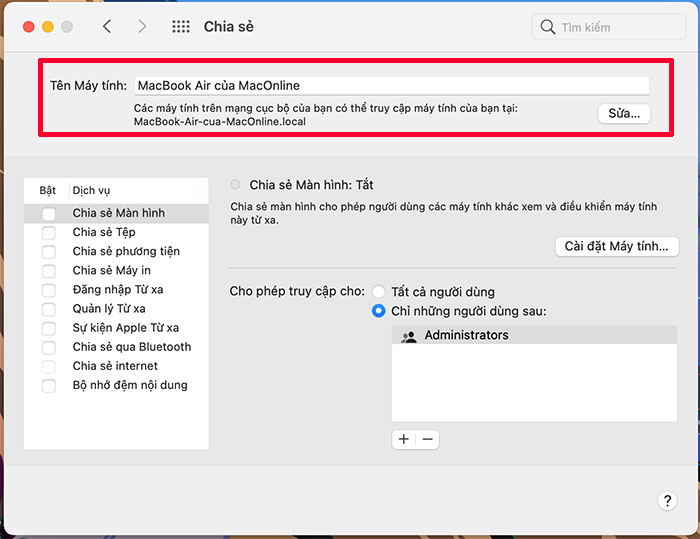Click the Bật column header
Viewport: 700px width, 539px height.
pyautogui.click(x=47, y=190)
